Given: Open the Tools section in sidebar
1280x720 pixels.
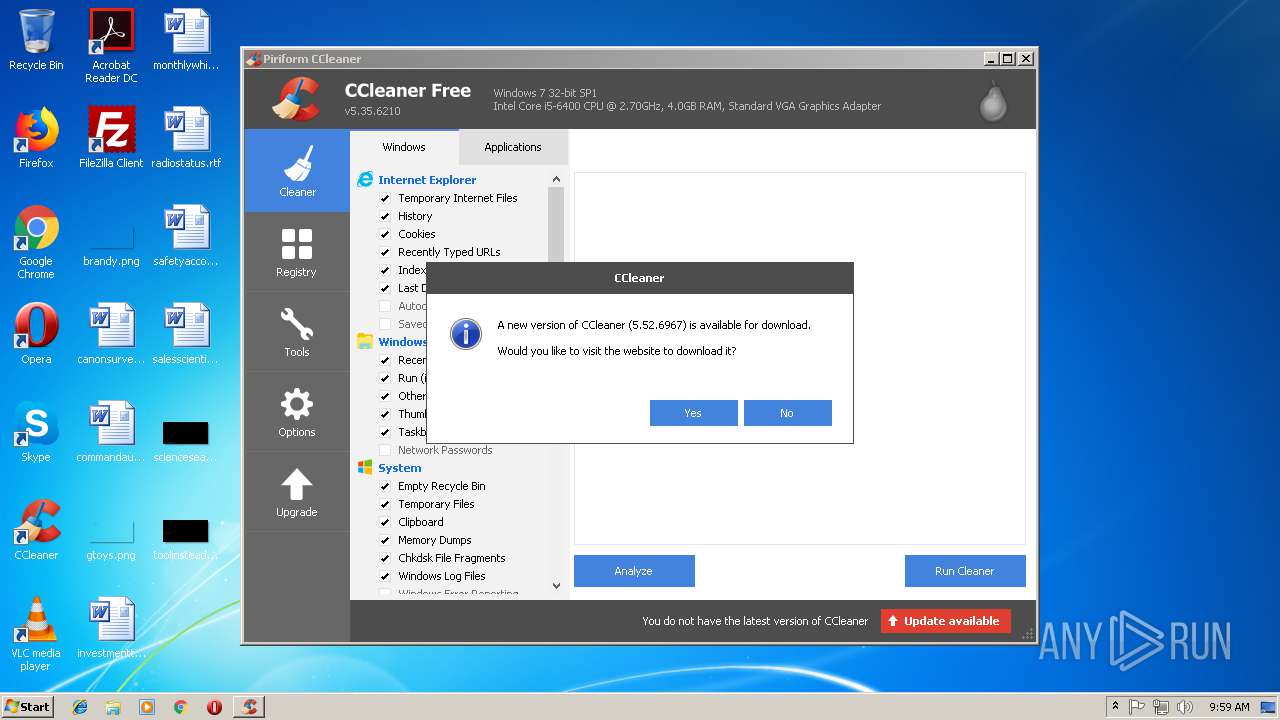Looking at the screenshot, I should [x=297, y=332].
